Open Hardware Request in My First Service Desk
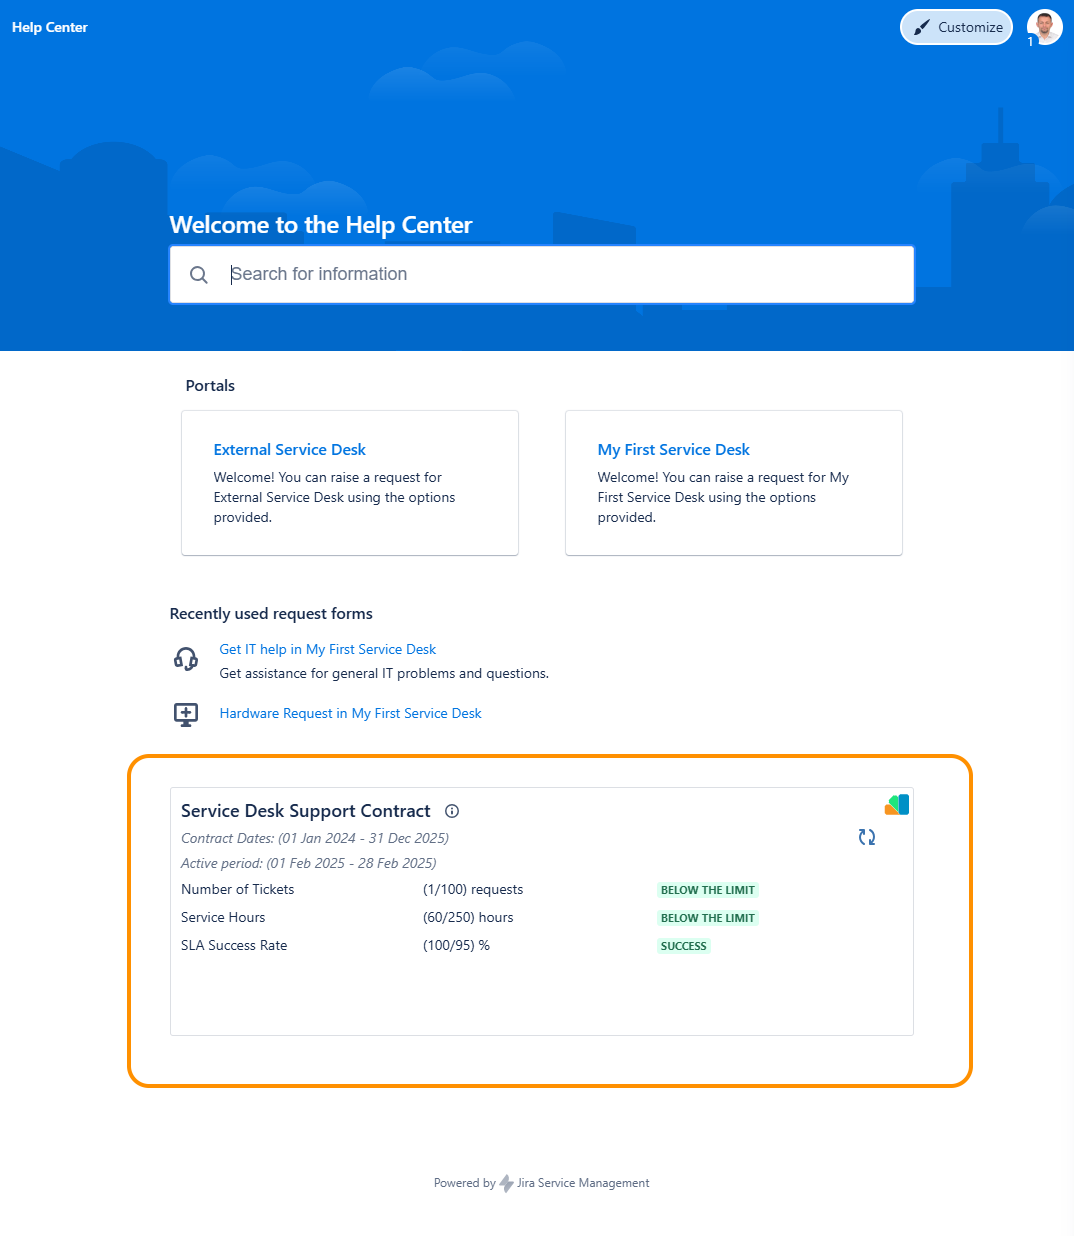 click(350, 713)
